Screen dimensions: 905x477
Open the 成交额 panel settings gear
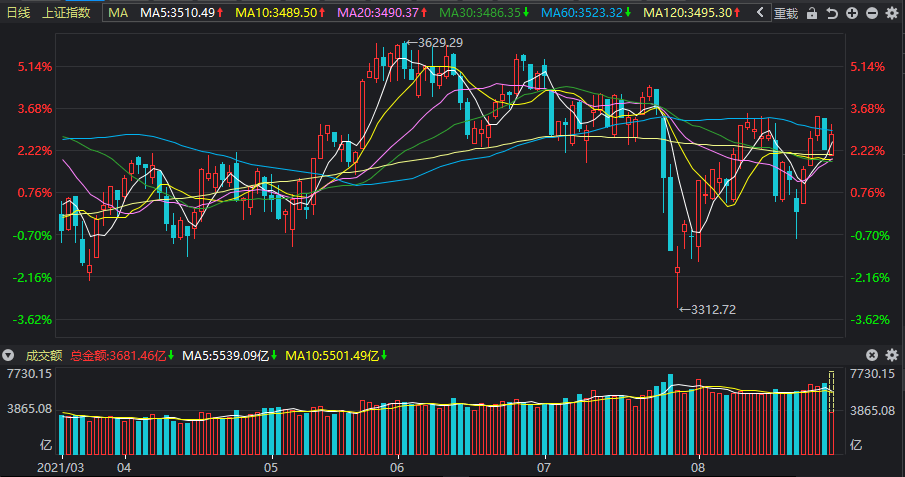coord(891,355)
